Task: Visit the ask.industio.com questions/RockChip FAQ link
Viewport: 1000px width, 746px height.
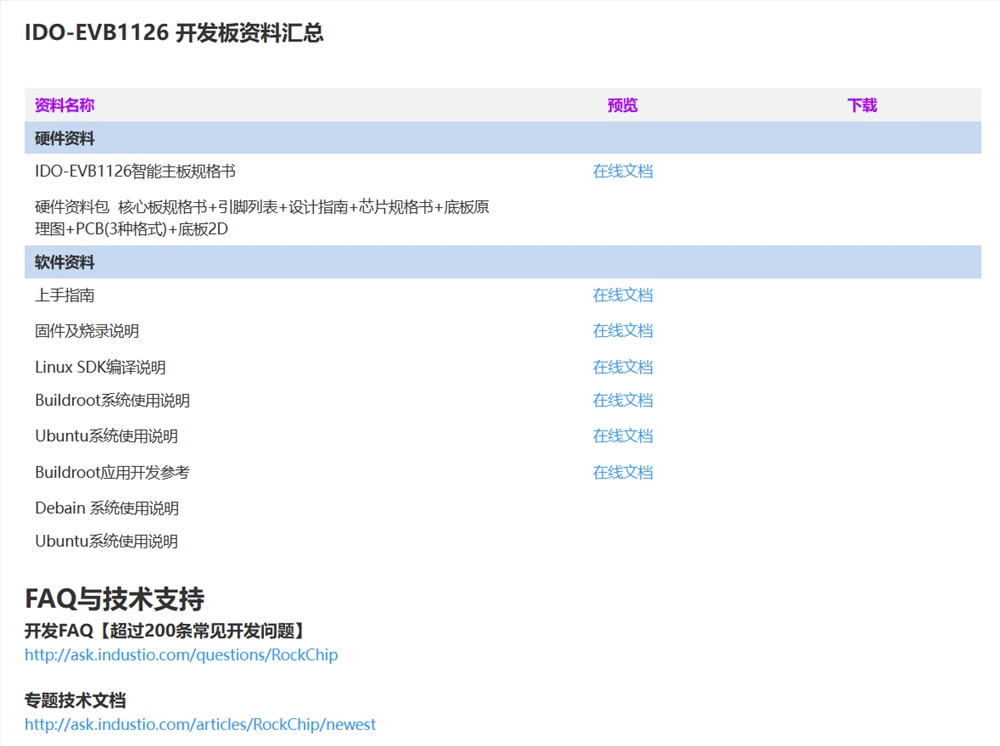Action: coord(181,655)
